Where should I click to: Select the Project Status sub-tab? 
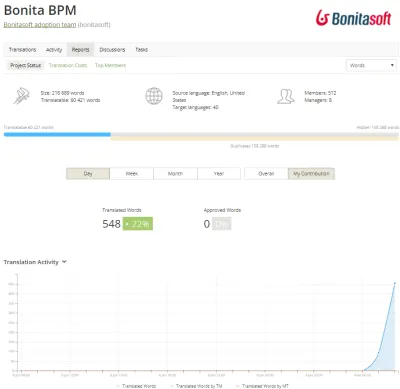point(26,65)
